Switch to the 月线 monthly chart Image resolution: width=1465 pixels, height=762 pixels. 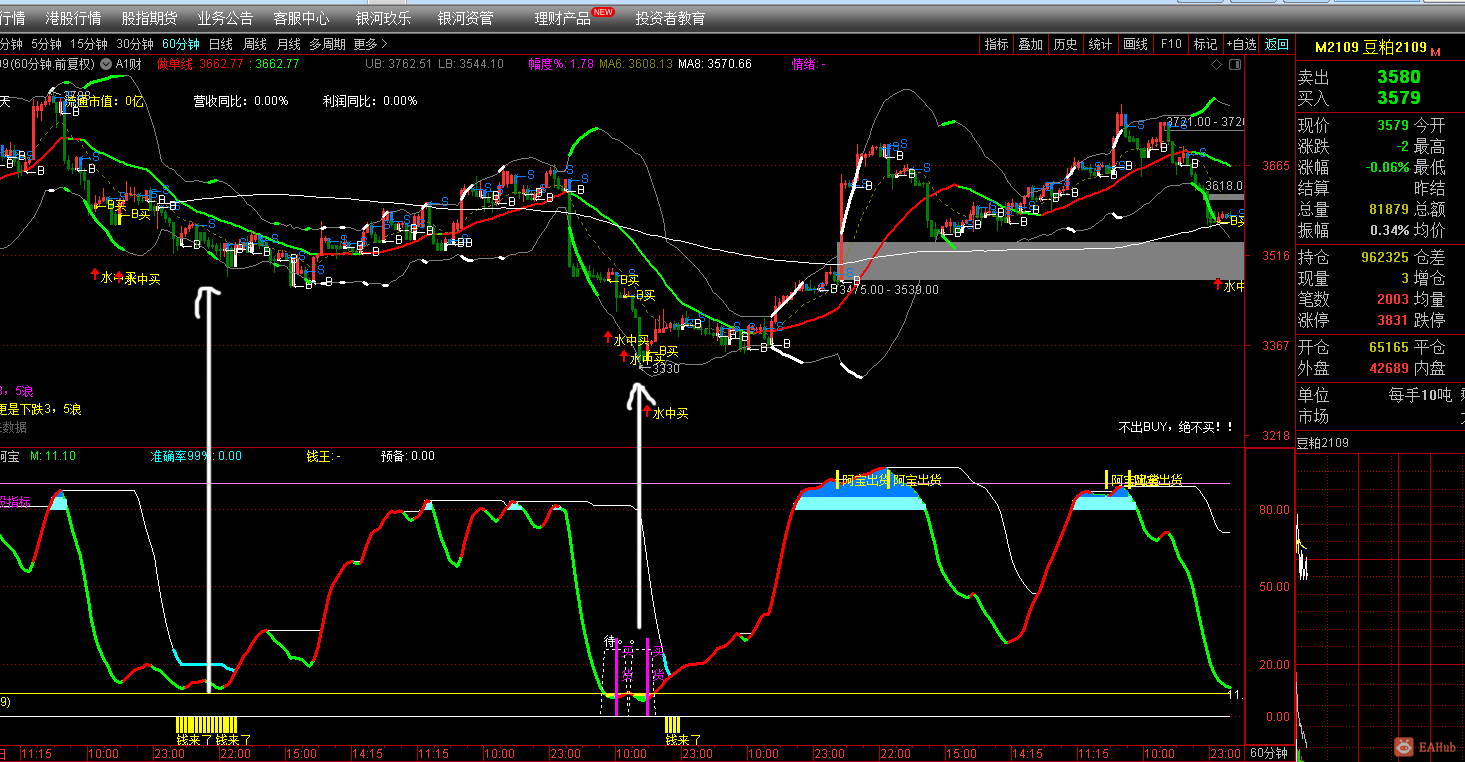pyautogui.click(x=288, y=44)
